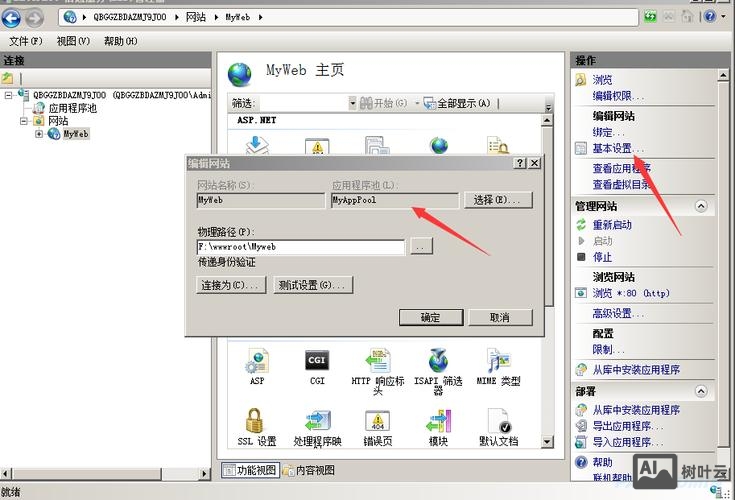Click the 绑定... link

[608, 132]
